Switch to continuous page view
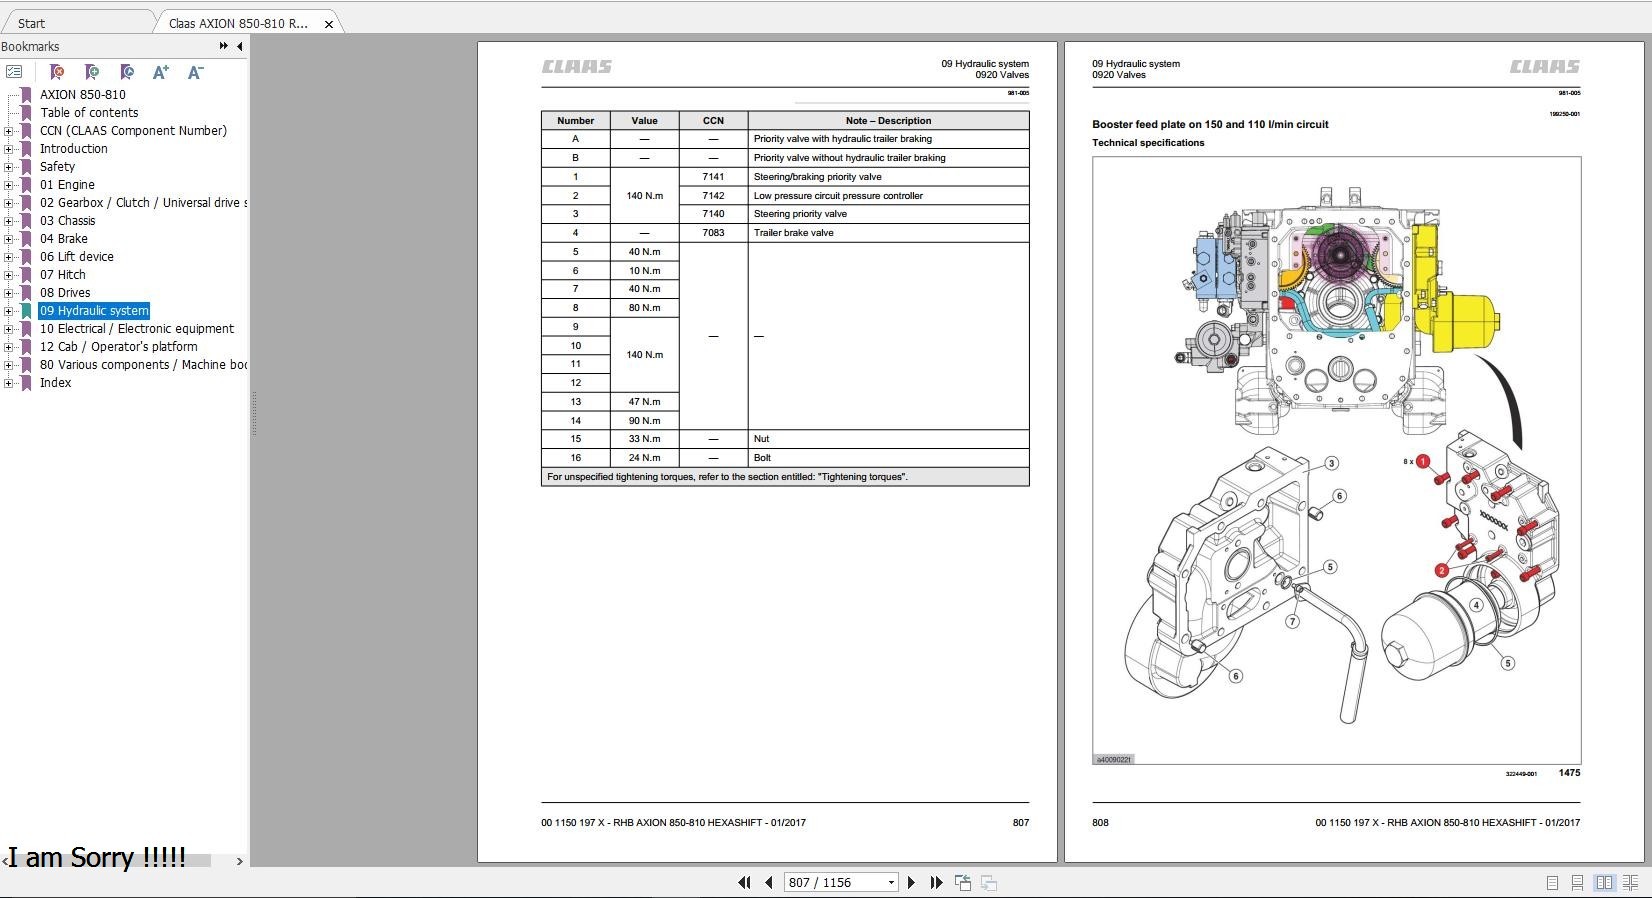This screenshot has height=898, width=1652. (x=1577, y=883)
